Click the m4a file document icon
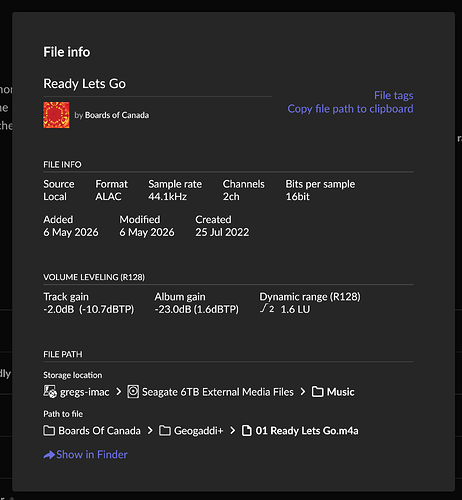The width and height of the screenshot is (462, 500). point(246,430)
